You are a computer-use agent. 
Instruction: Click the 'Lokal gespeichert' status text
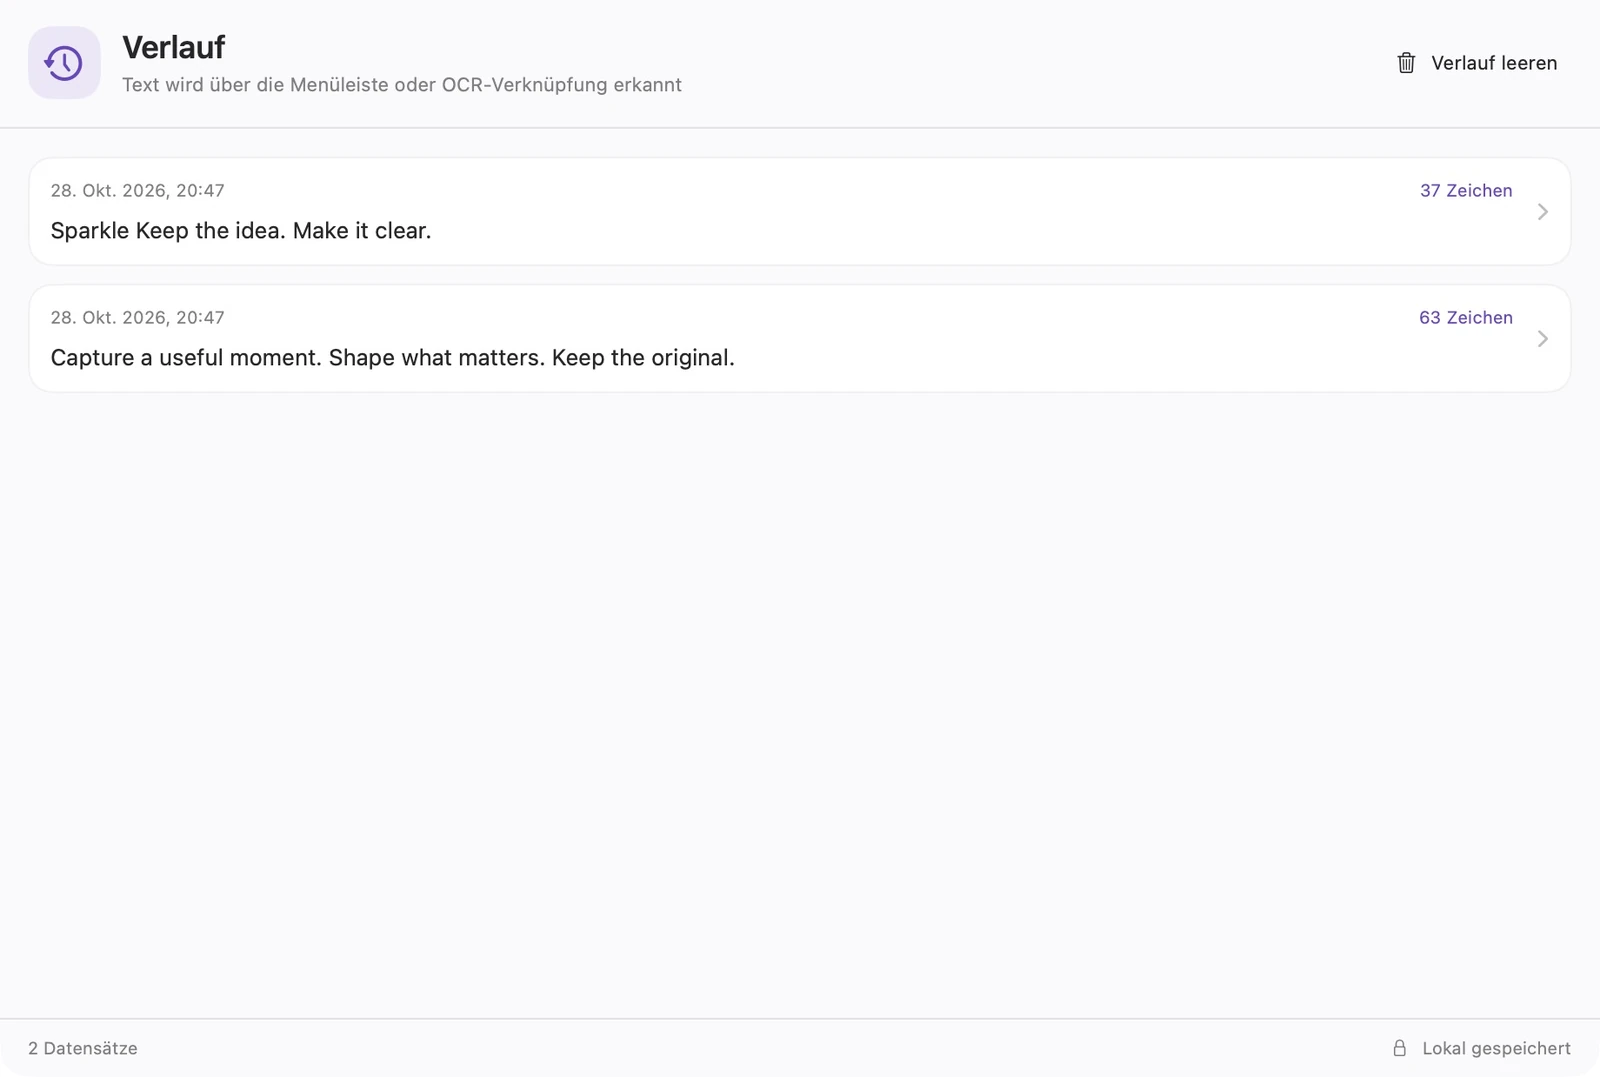(1496, 1048)
